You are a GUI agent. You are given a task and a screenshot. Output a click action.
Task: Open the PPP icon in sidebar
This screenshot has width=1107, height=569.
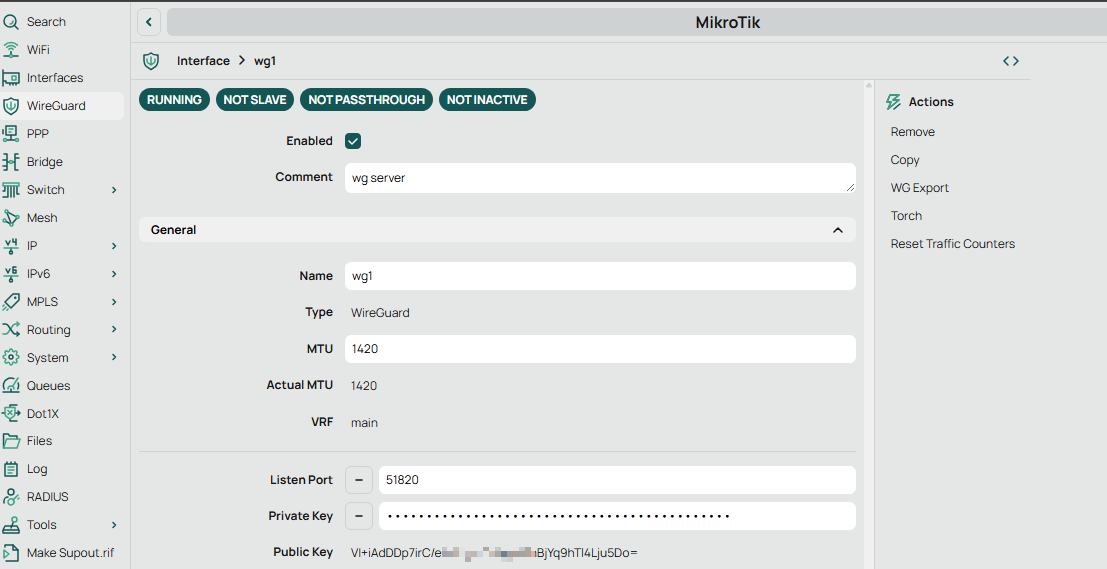pyautogui.click(x=11, y=133)
